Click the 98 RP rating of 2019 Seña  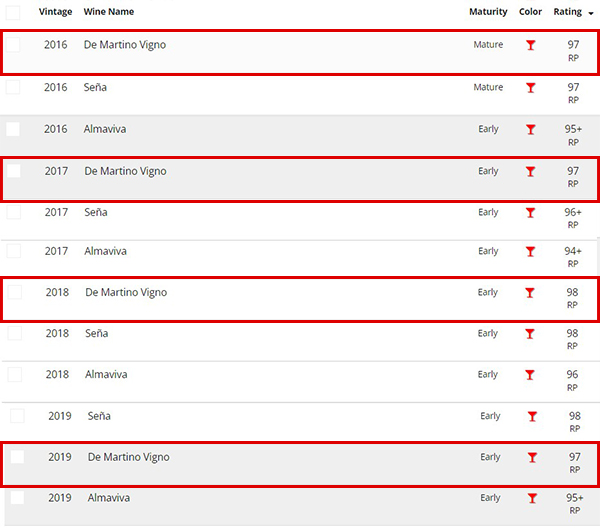(x=574, y=422)
